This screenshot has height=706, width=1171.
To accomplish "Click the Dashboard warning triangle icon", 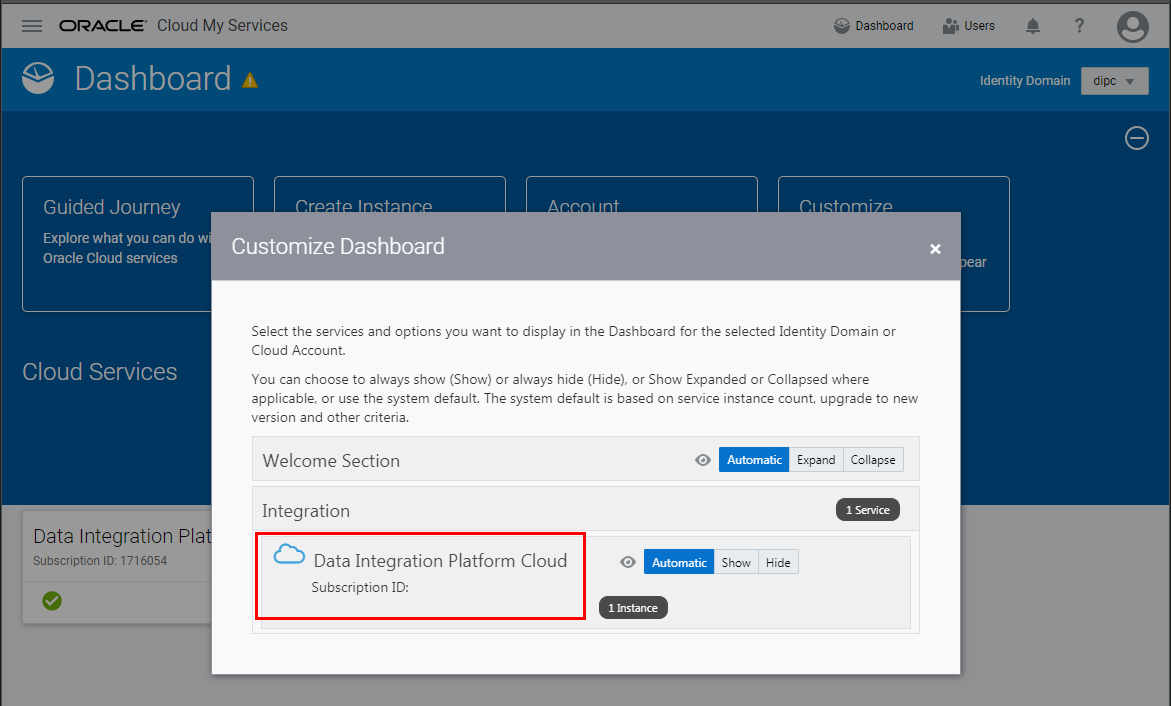I will 250,80.
